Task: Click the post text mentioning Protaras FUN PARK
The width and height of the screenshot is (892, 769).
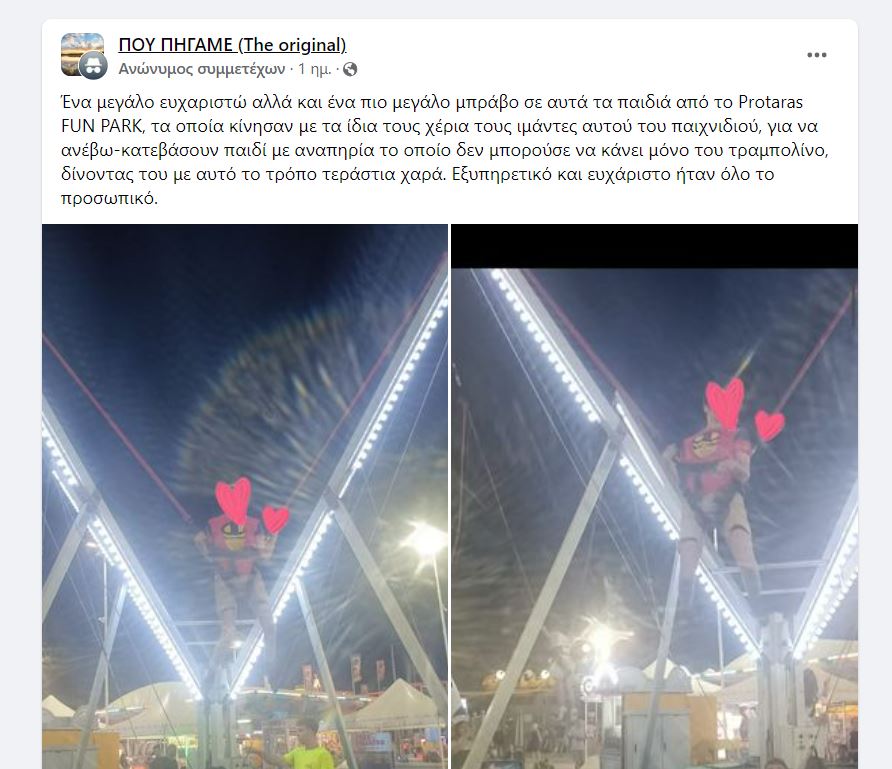Action: (x=444, y=150)
